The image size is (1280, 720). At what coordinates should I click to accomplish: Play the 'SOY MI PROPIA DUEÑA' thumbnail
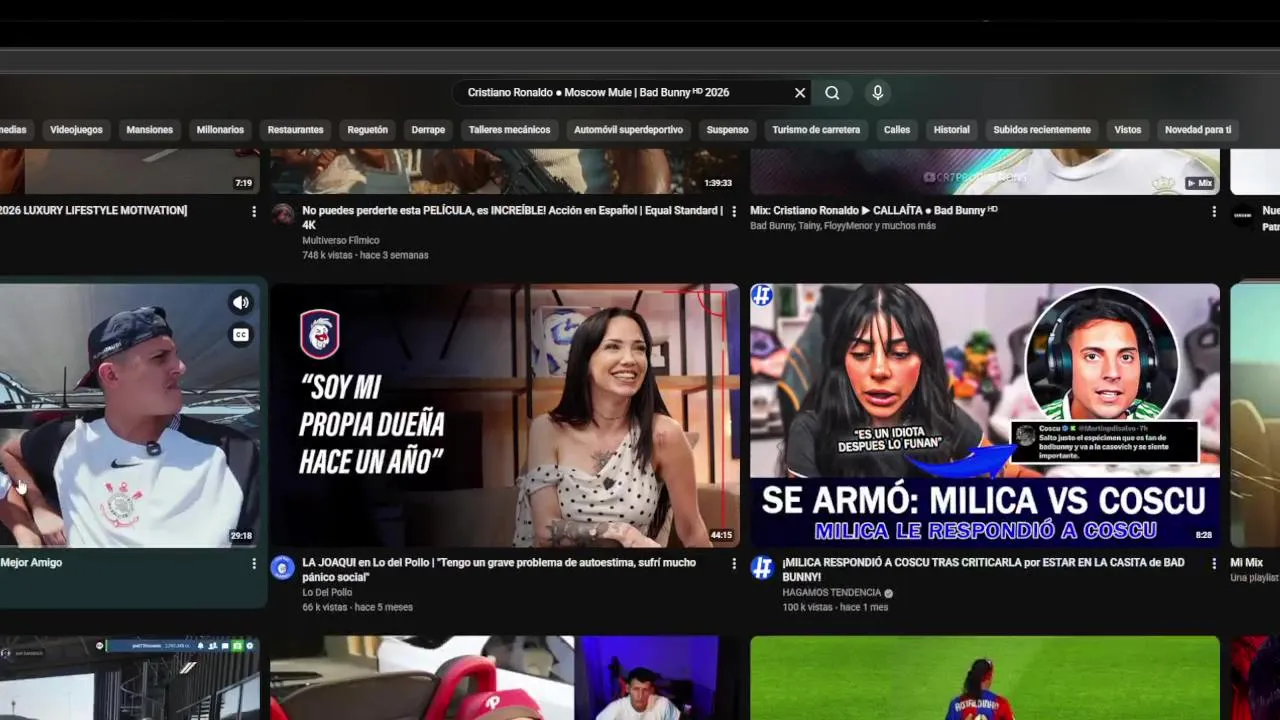[x=505, y=415]
